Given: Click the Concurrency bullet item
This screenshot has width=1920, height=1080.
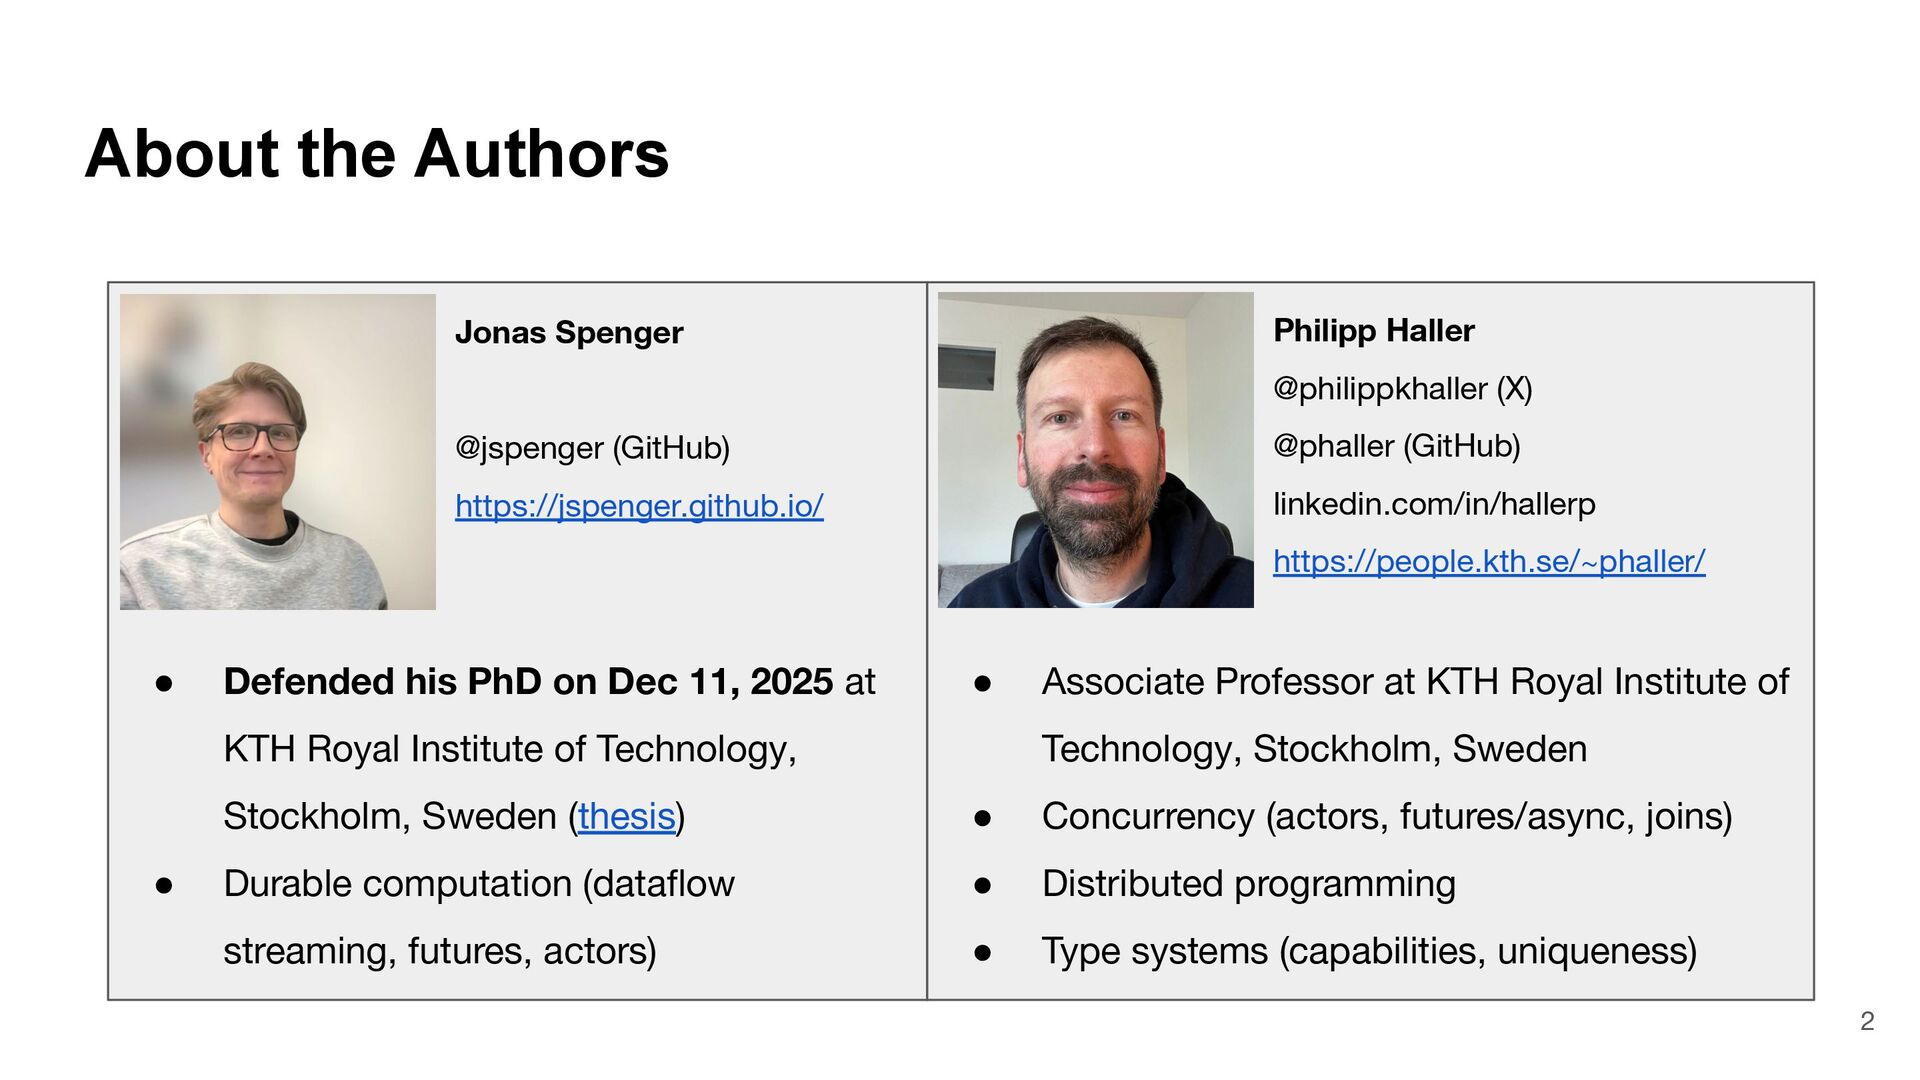Looking at the screenshot, I should [1387, 816].
